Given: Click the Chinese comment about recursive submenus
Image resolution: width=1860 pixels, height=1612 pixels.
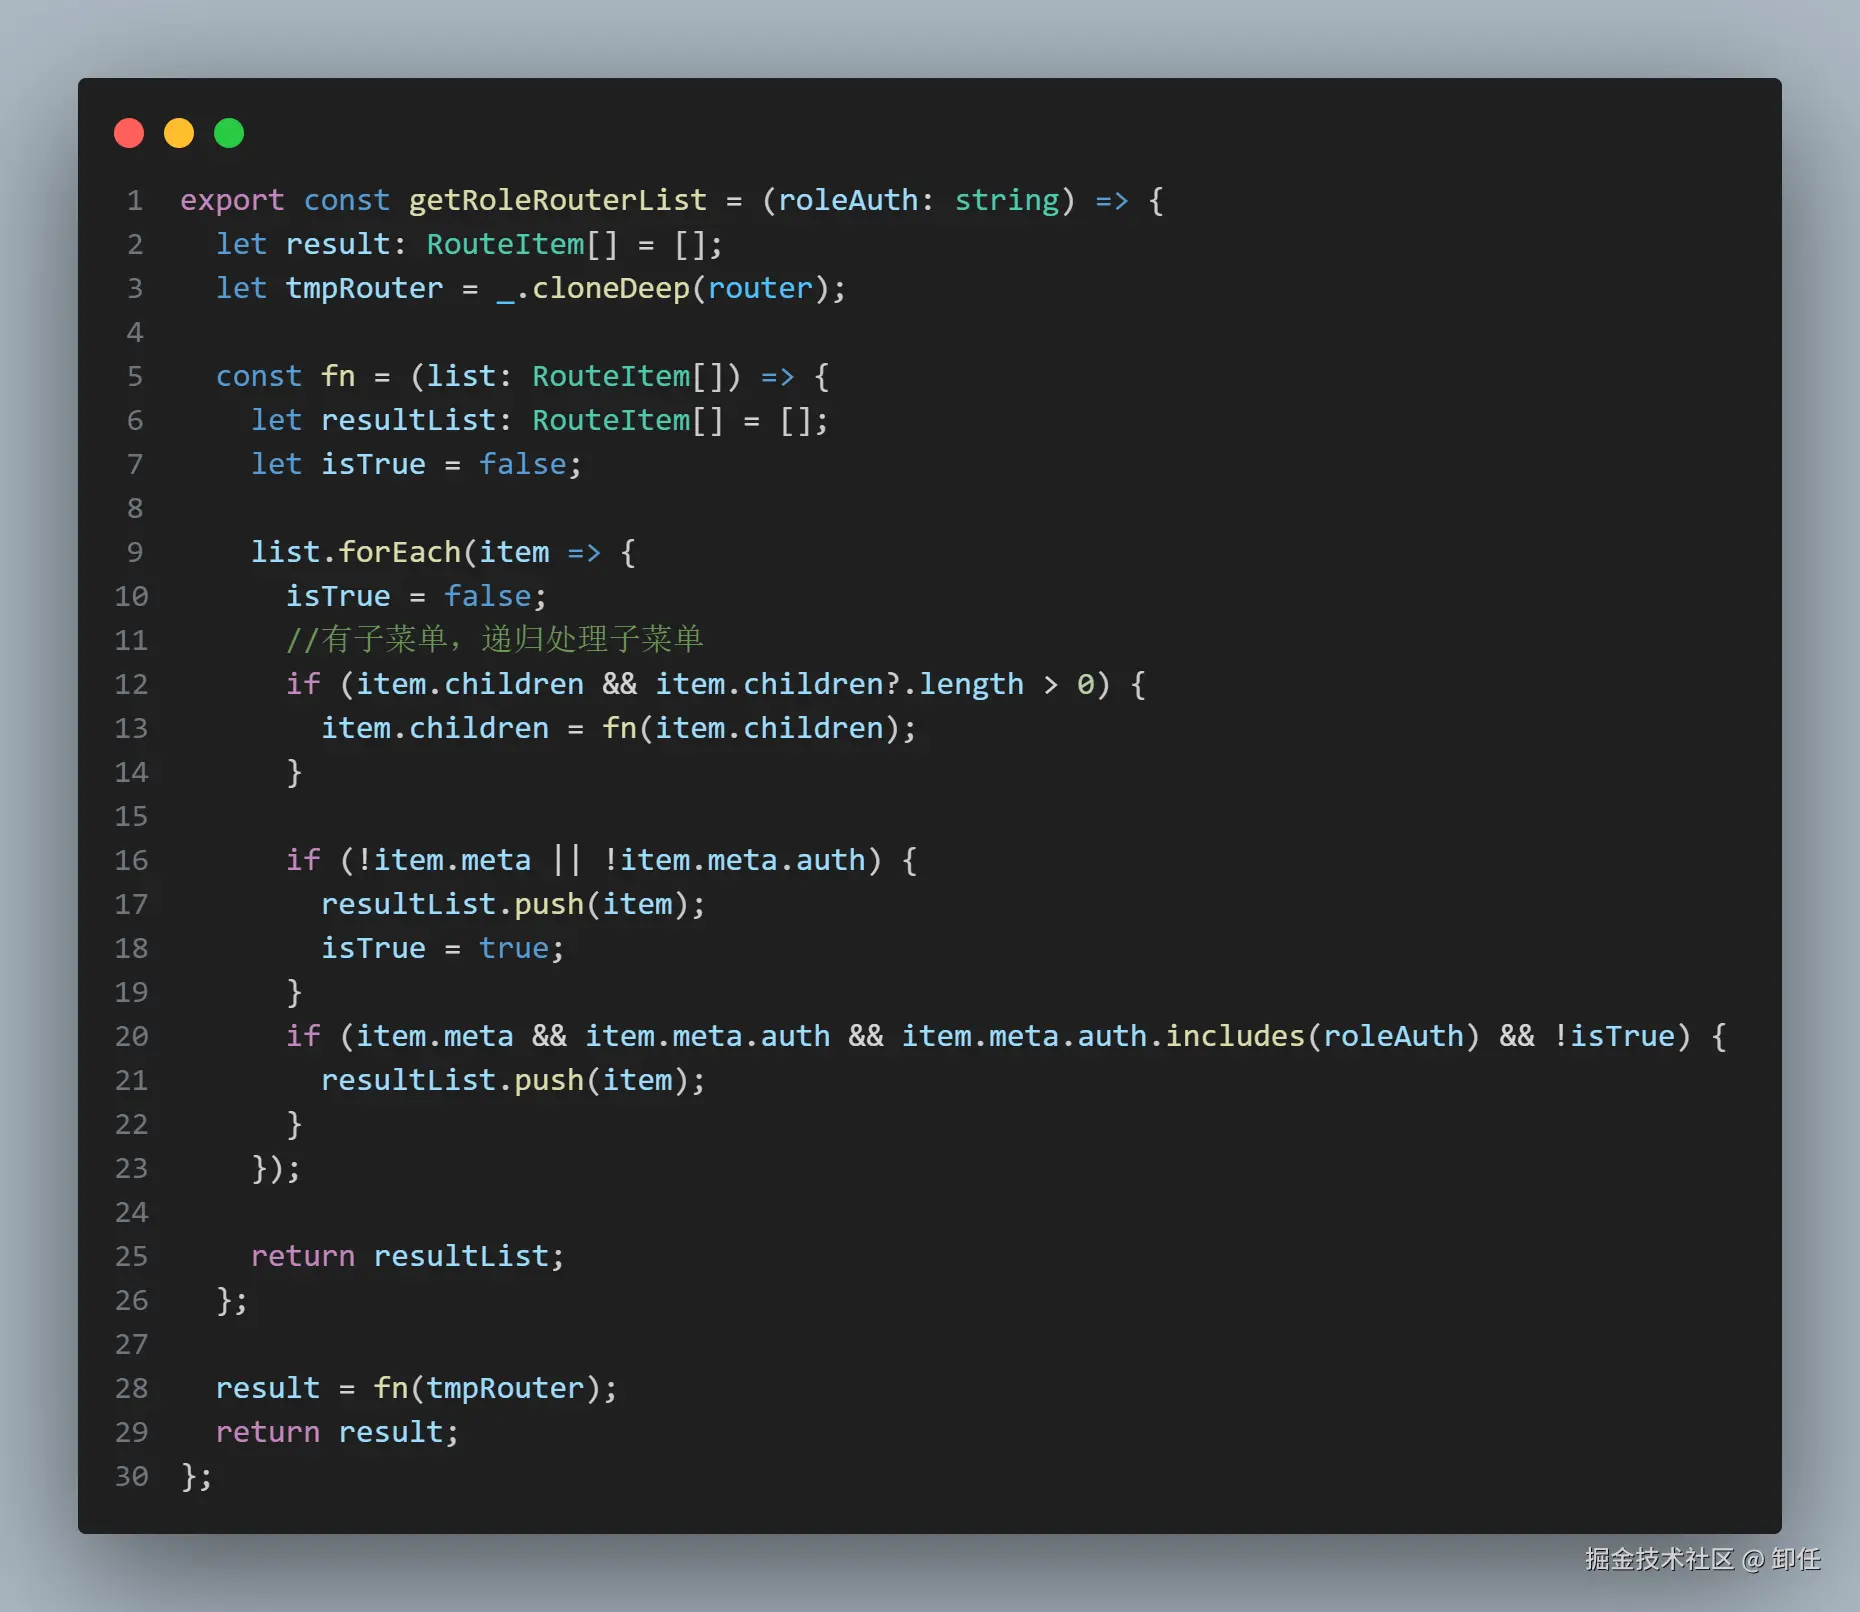Looking at the screenshot, I should point(494,639).
